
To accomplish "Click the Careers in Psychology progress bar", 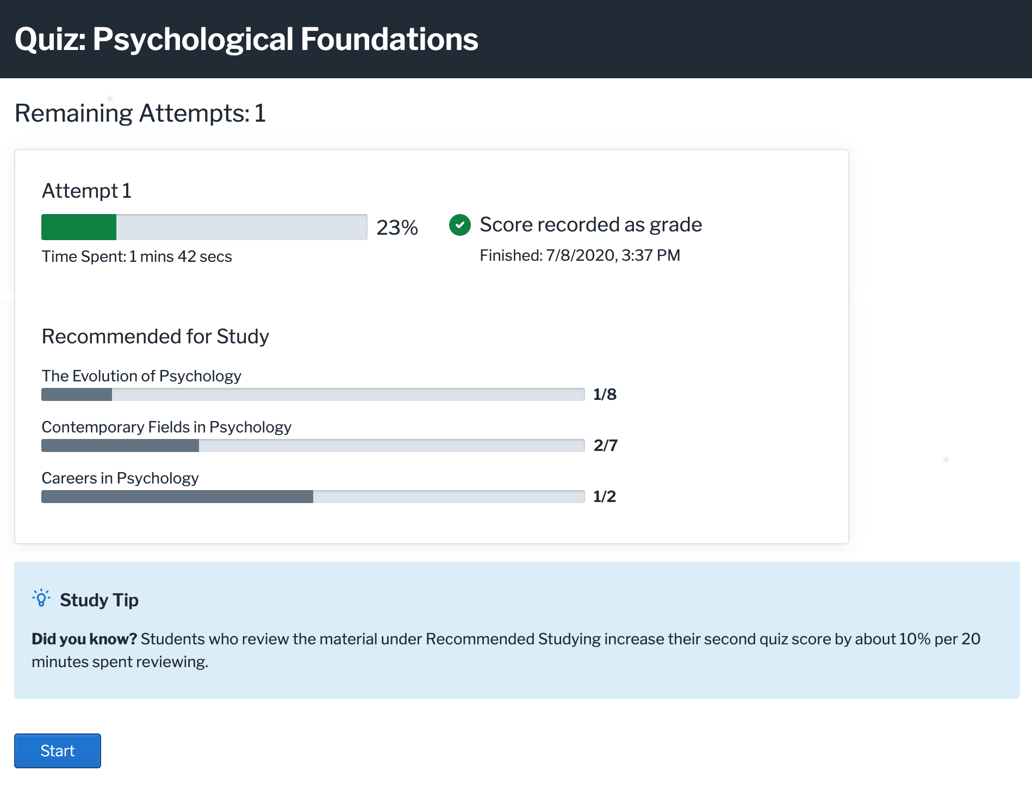I will (x=312, y=497).
